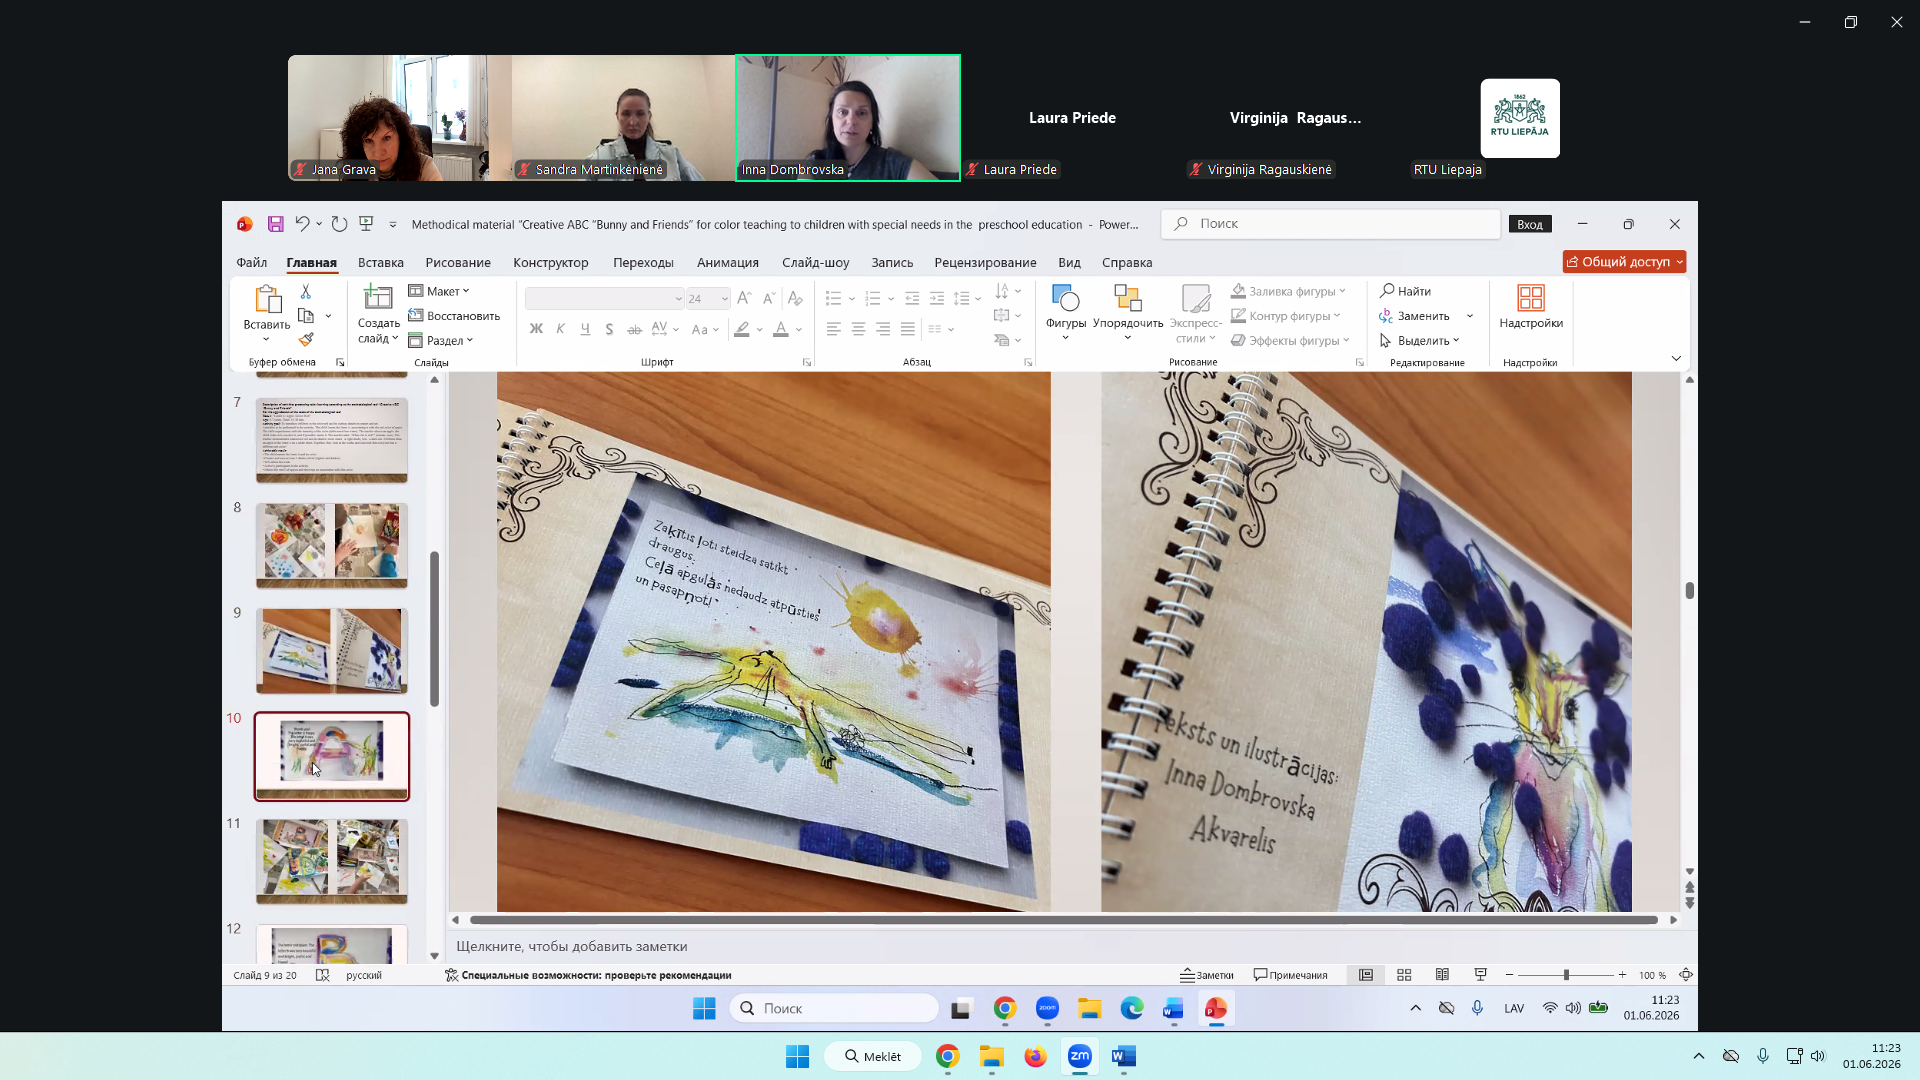
Task: Open the font color swatch
Action: tap(781, 329)
